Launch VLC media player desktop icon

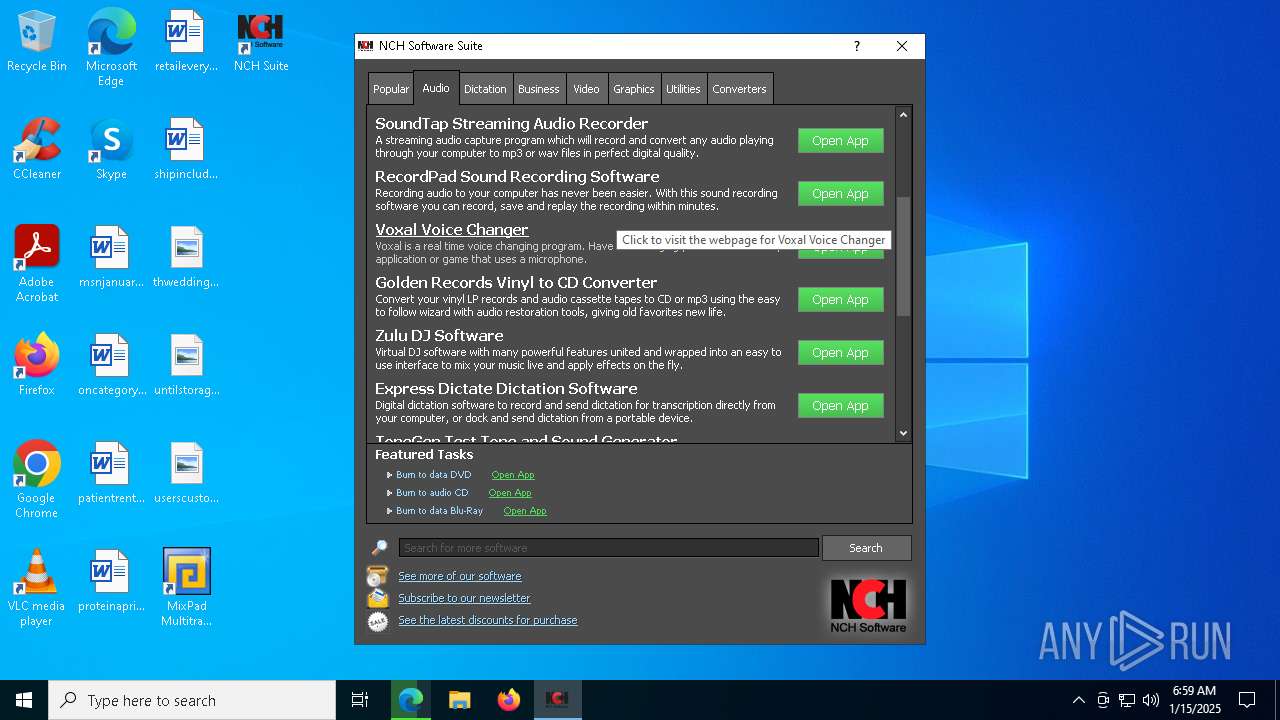pyautogui.click(x=36, y=589)
